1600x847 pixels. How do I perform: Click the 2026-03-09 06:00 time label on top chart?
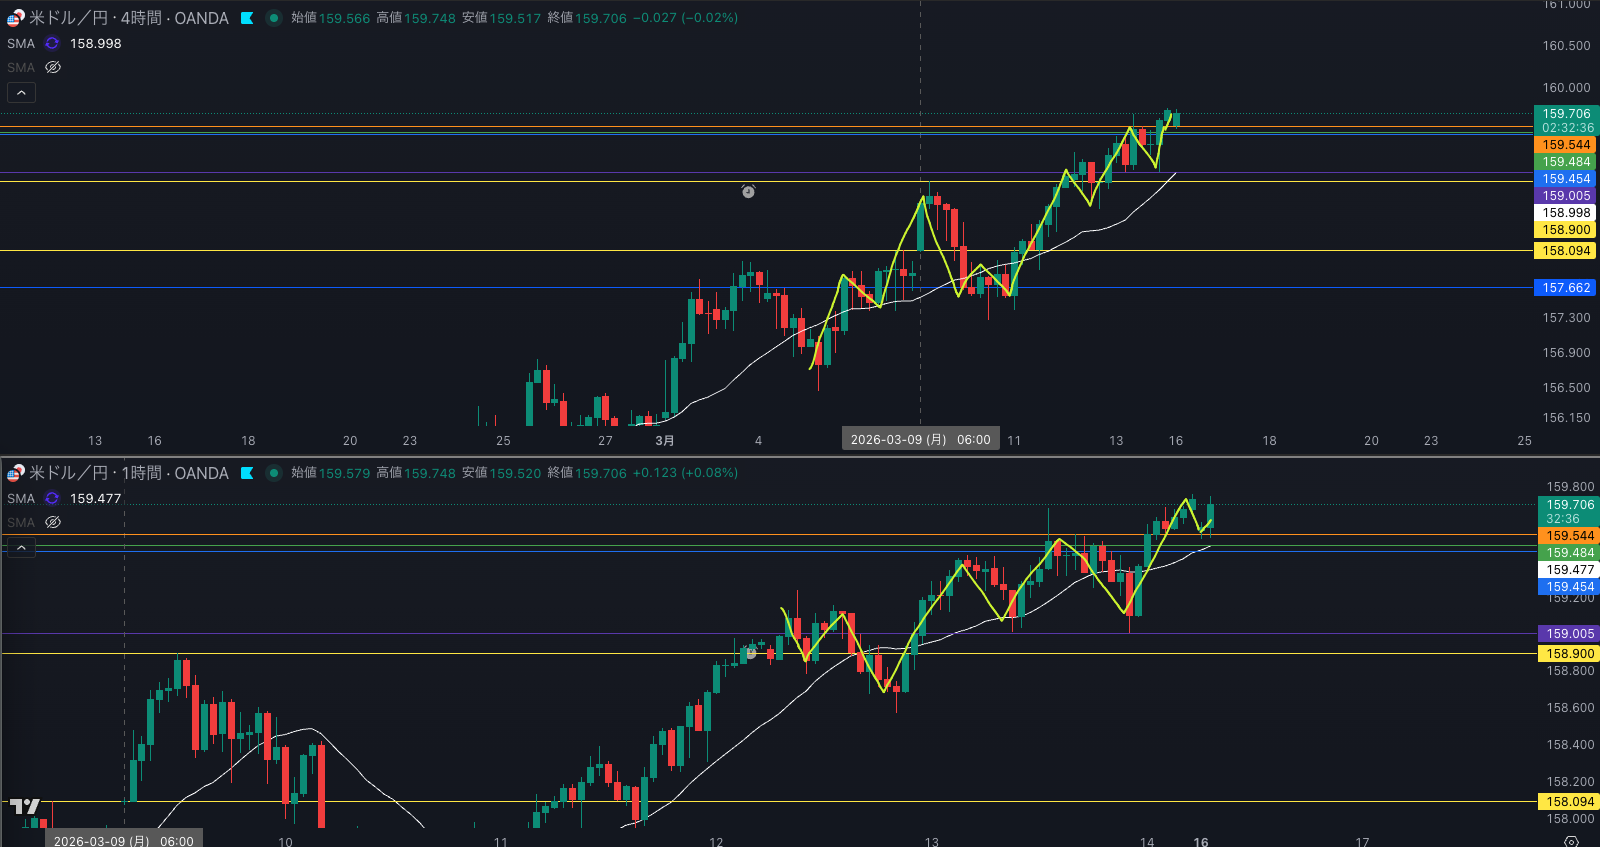point(920,439)
